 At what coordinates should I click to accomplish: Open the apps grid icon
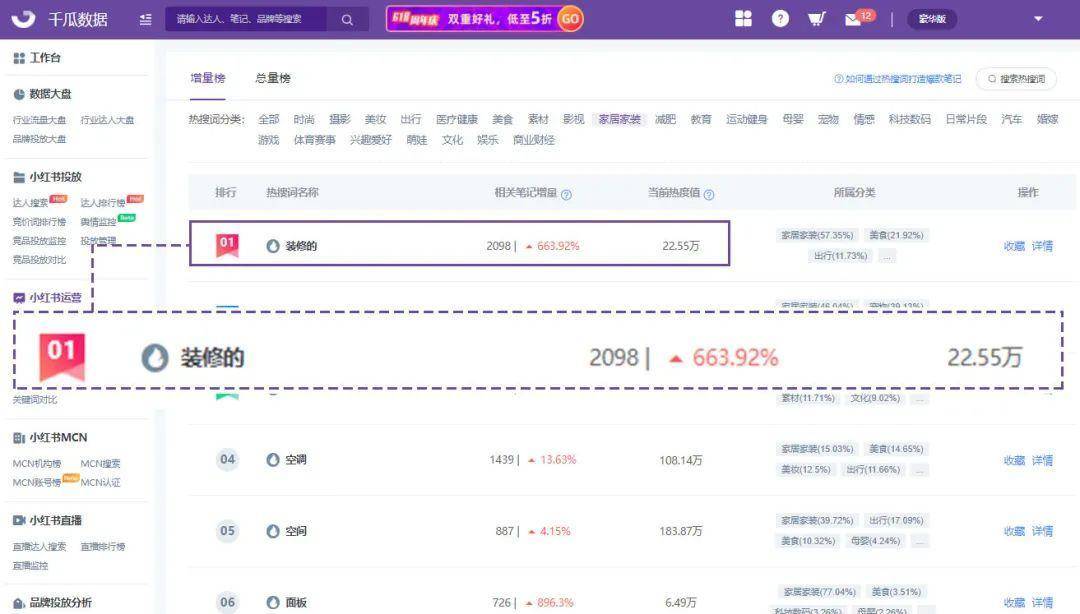pyautogui.click(x=743, y=19)
